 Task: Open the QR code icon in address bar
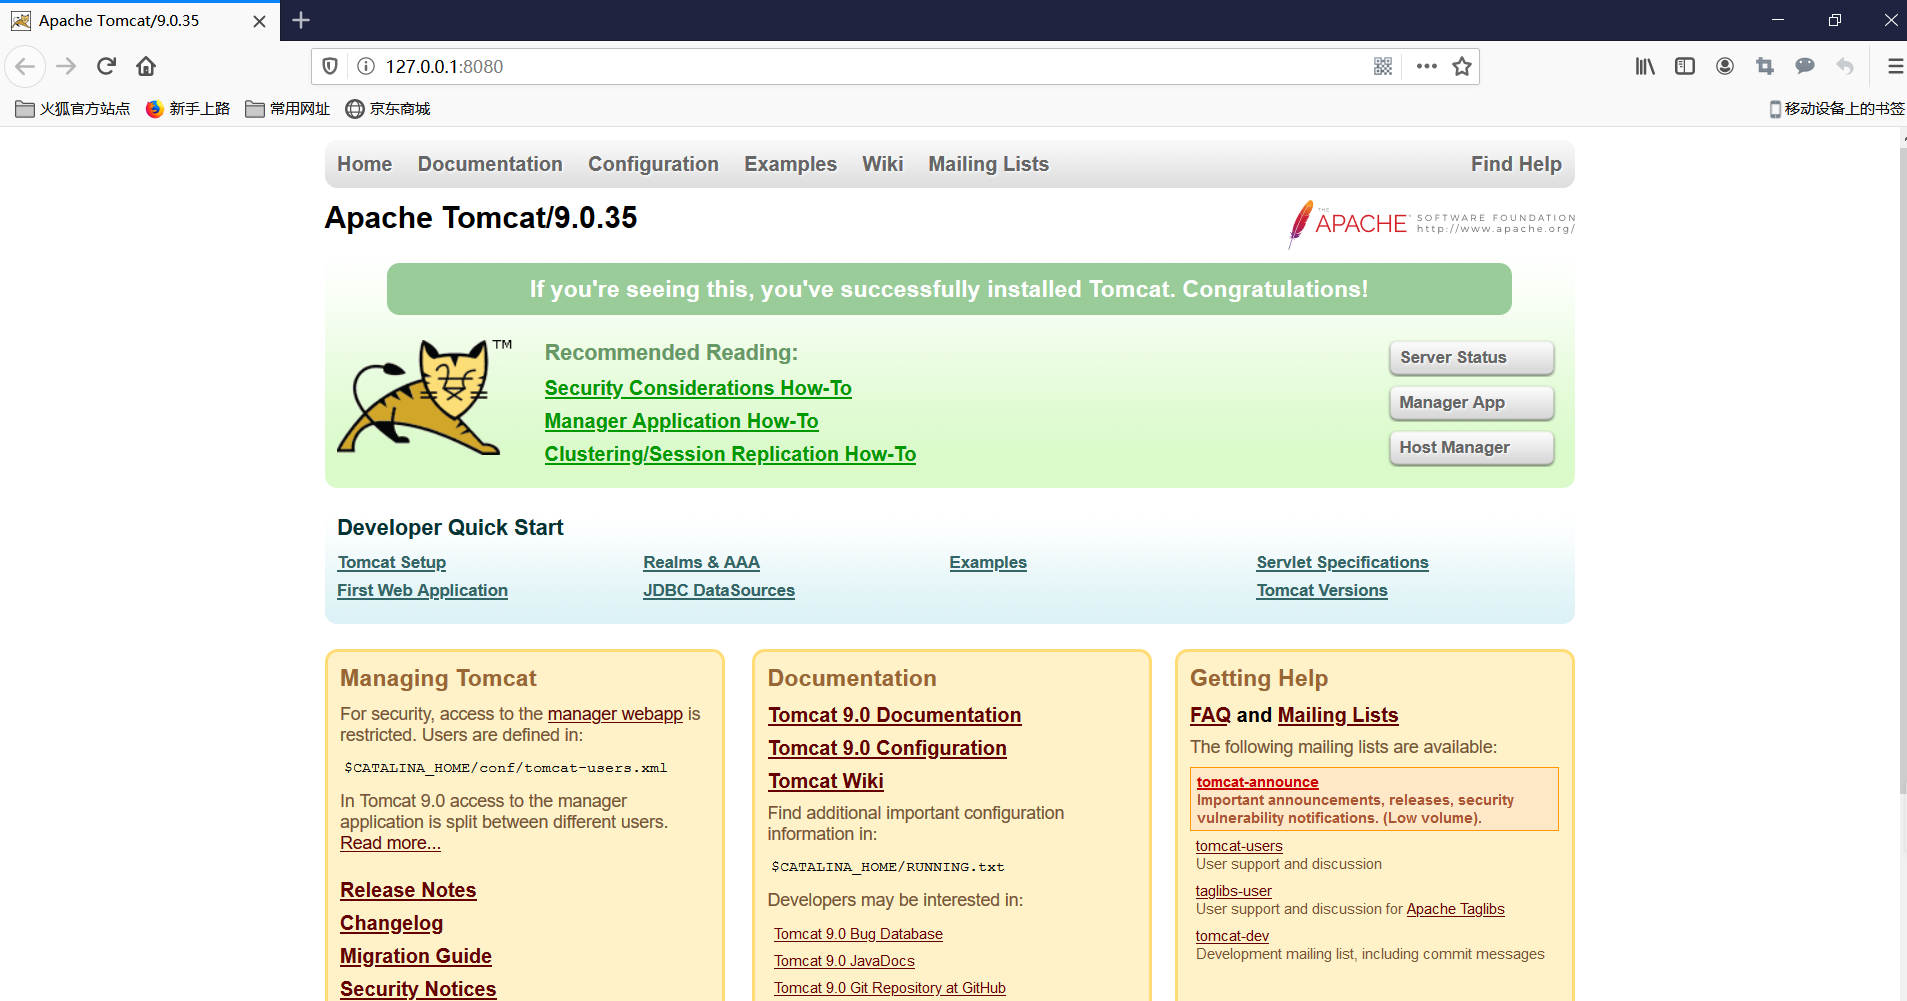1383,66
